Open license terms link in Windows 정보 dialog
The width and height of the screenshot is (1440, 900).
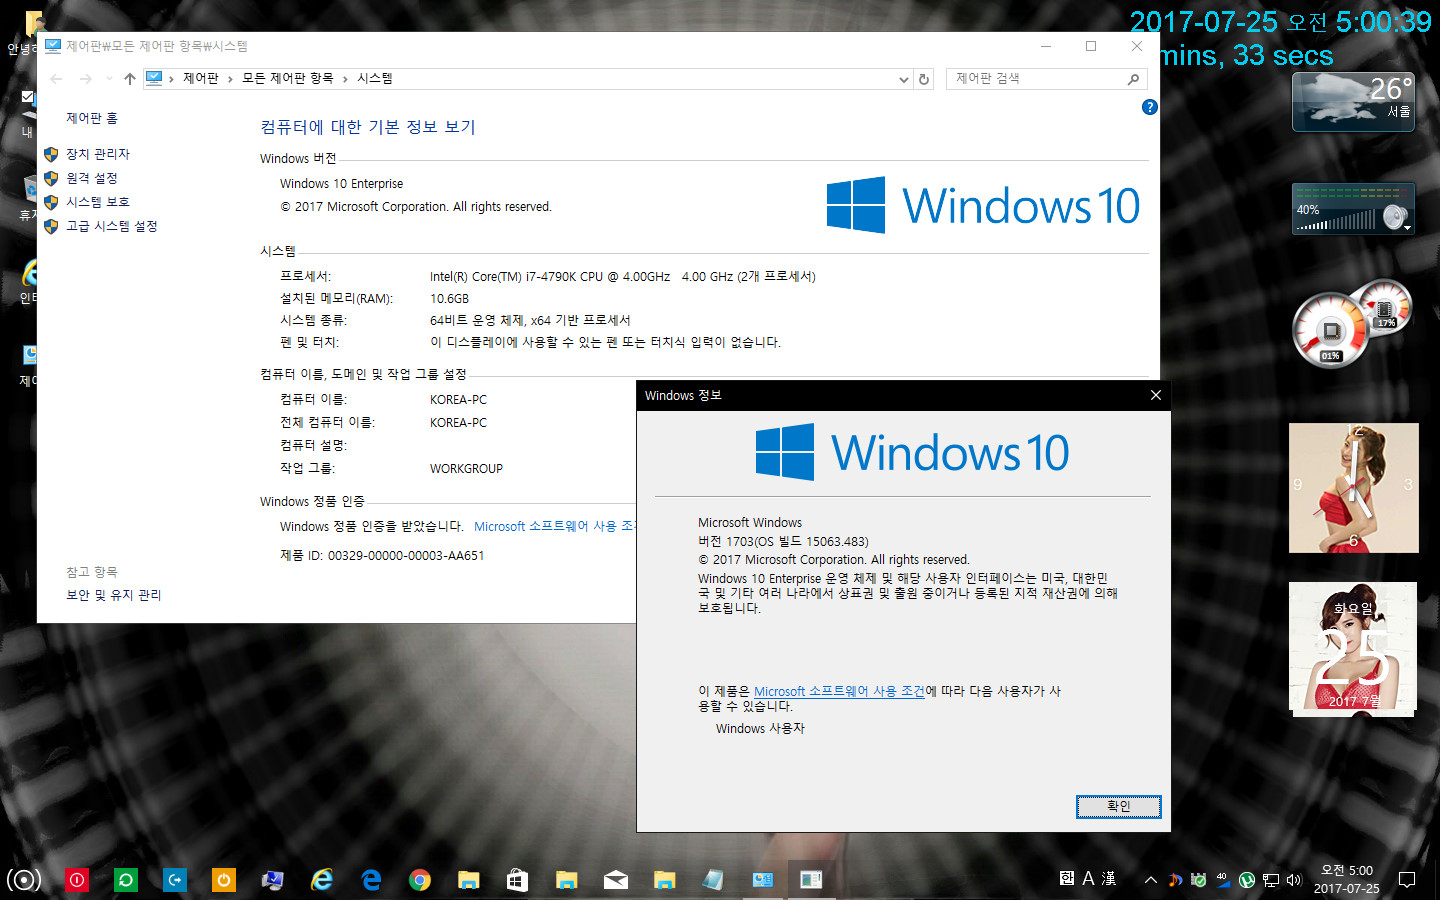click(839, 691)
